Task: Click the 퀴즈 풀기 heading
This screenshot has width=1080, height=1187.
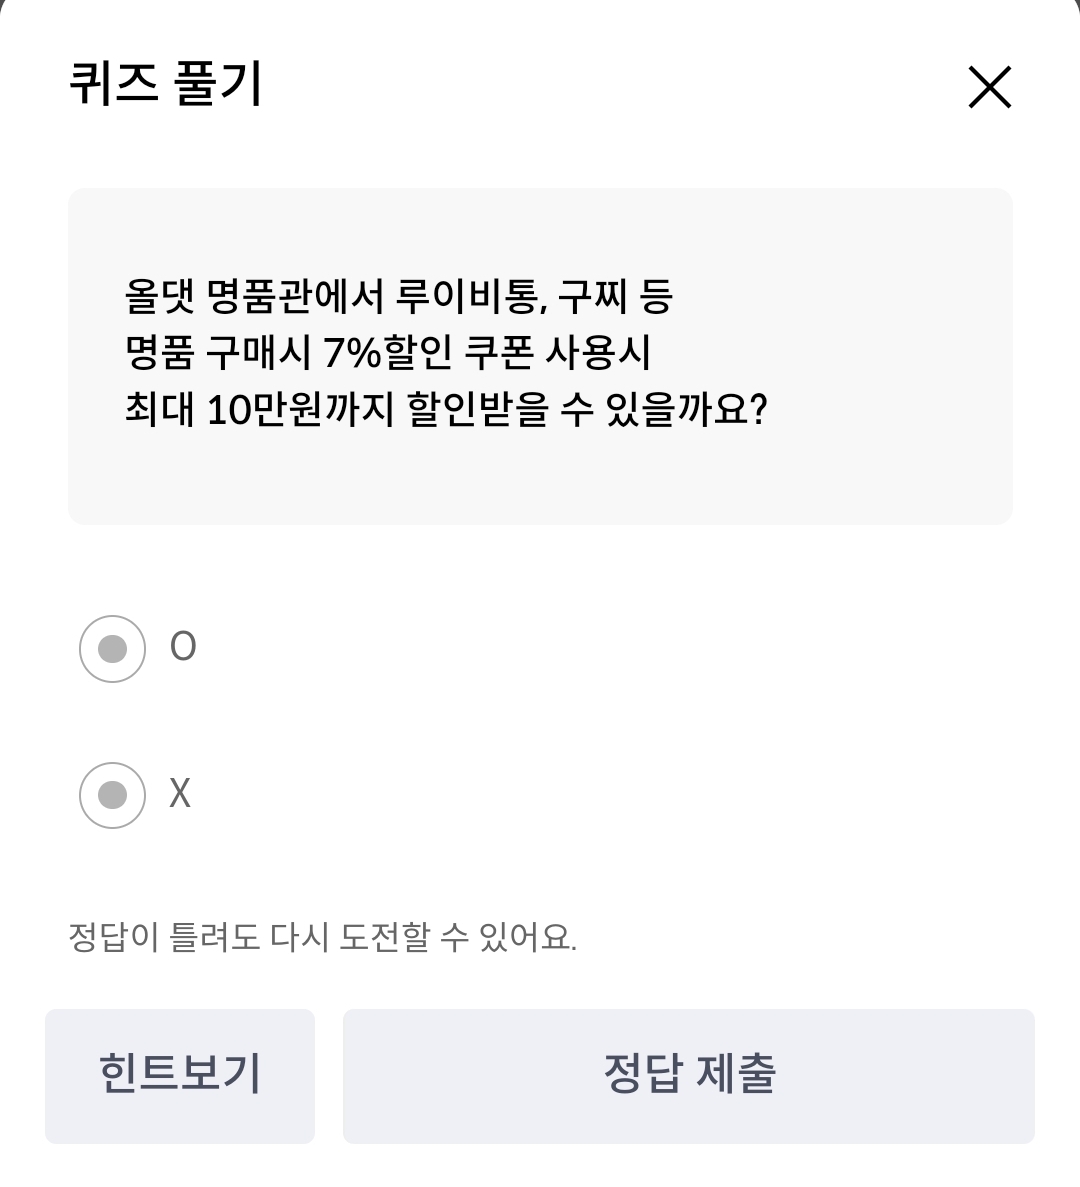Action: [165, 84]
